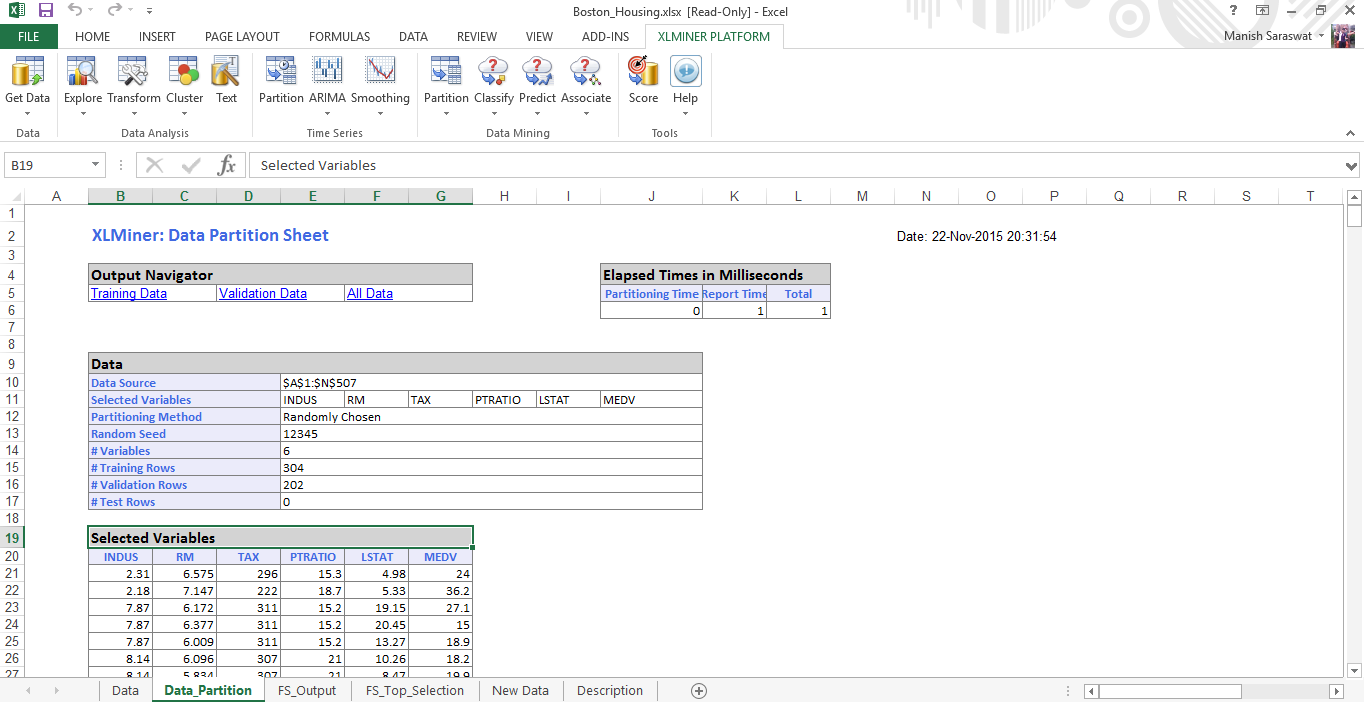This screenshot has width=1364, height=702.
Task: Add a new sheet with plus button
Action: (x=699, y=691)
